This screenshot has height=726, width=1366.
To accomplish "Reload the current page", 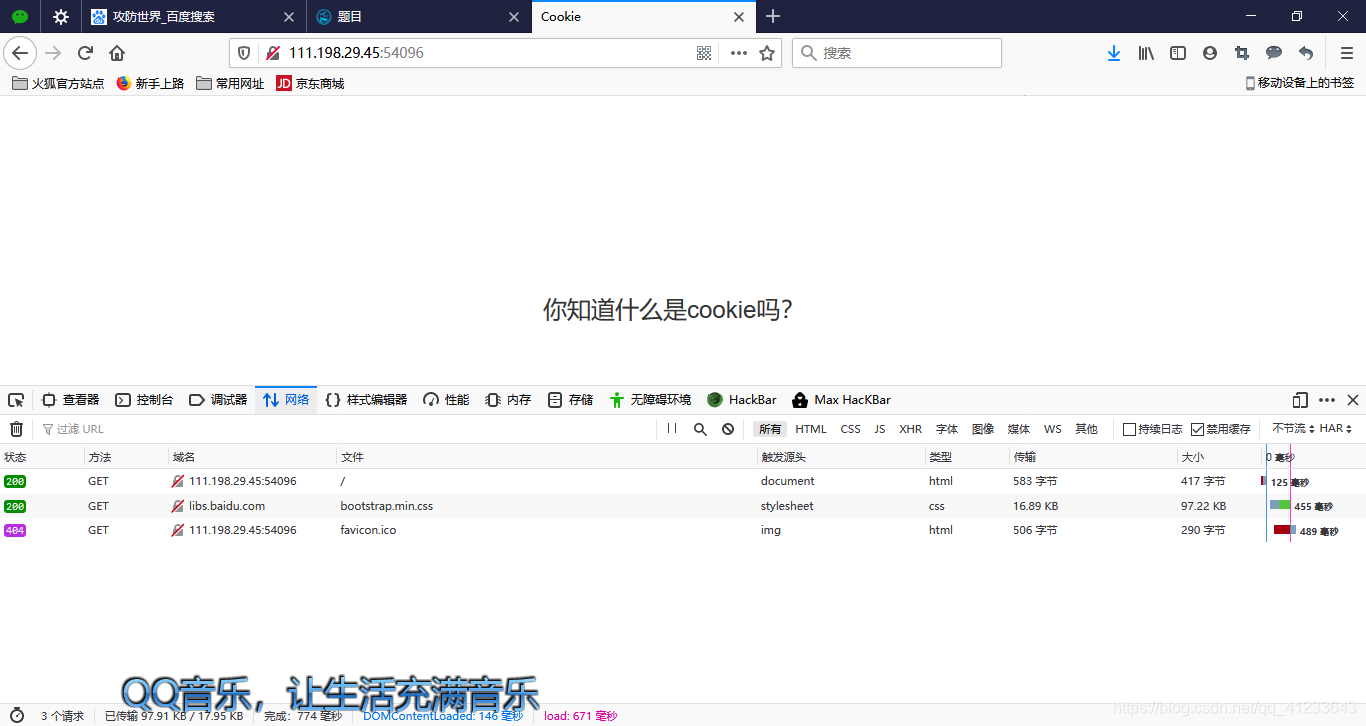I will [x=85, y=53].
